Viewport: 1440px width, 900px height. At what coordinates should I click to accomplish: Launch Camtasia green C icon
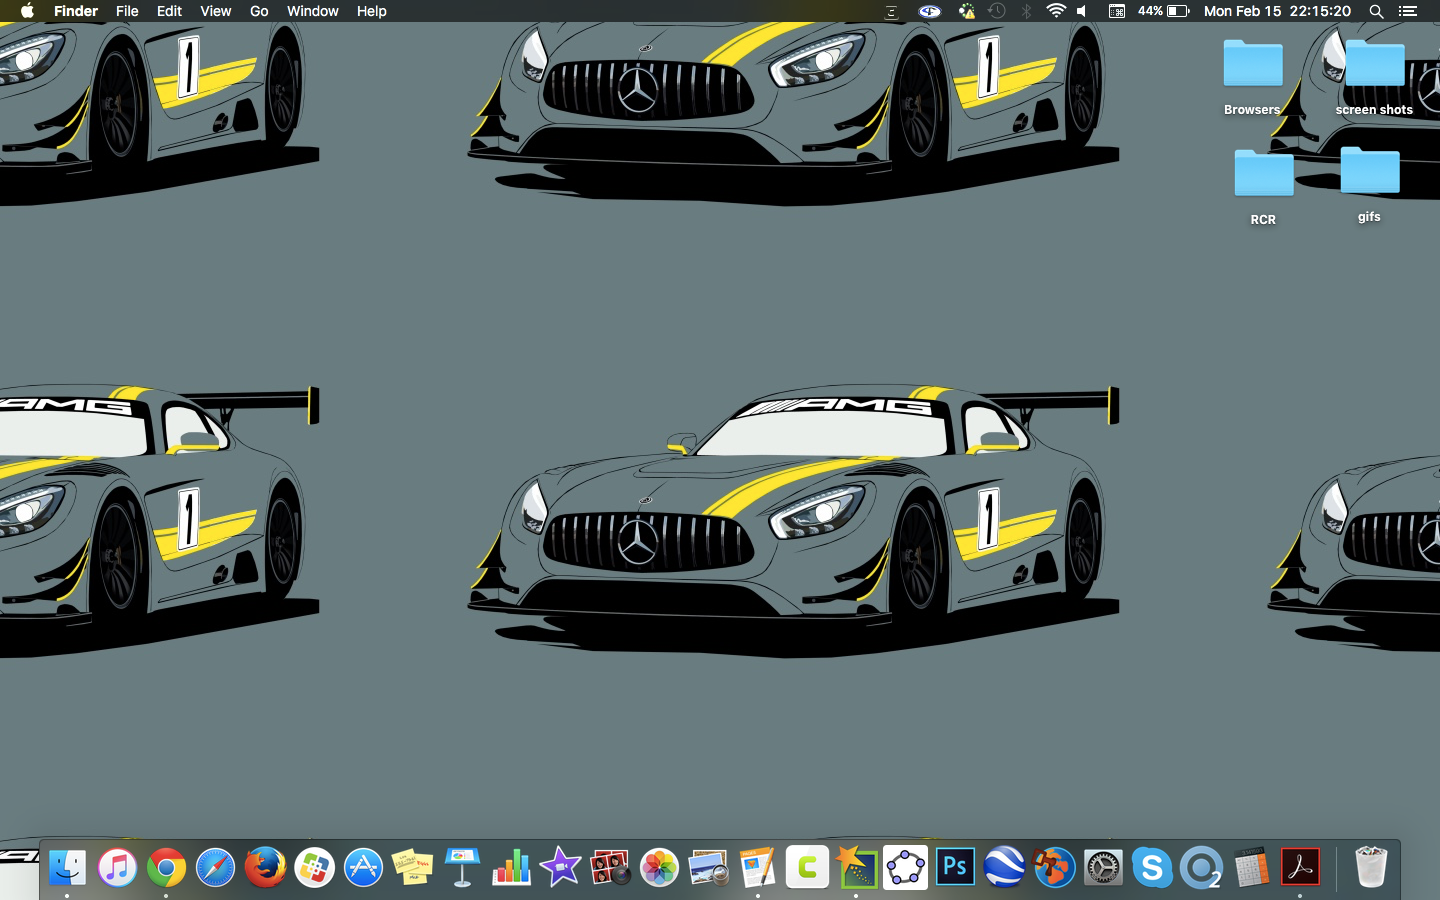[x=807, y=867]
